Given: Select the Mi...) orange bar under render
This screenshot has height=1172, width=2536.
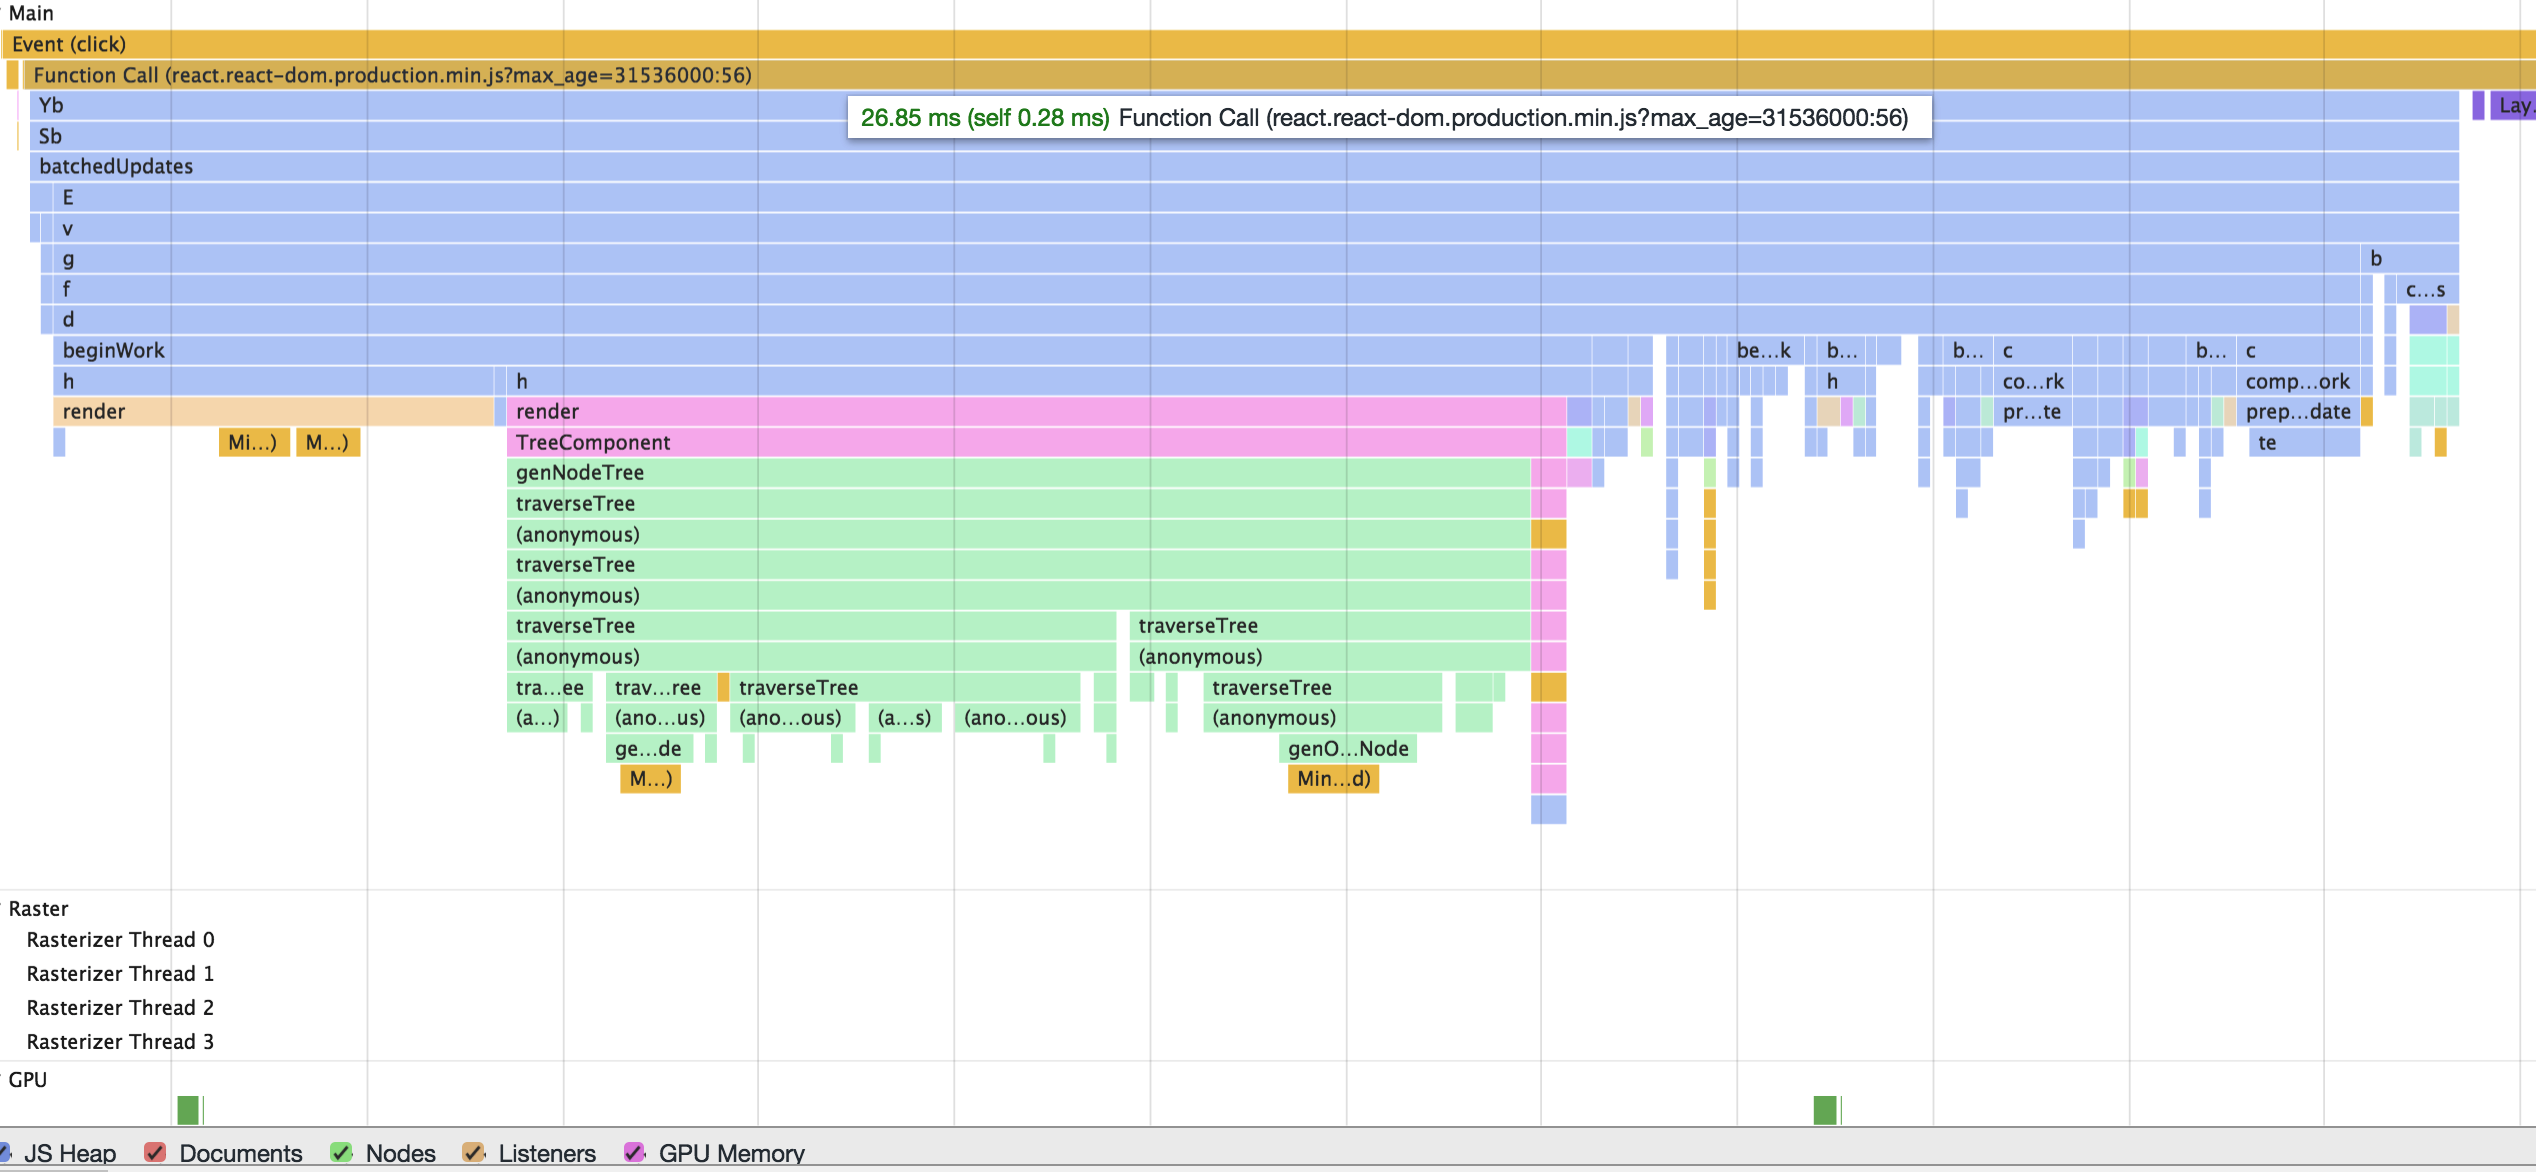Looking at the screenshot, I should 254,442.
